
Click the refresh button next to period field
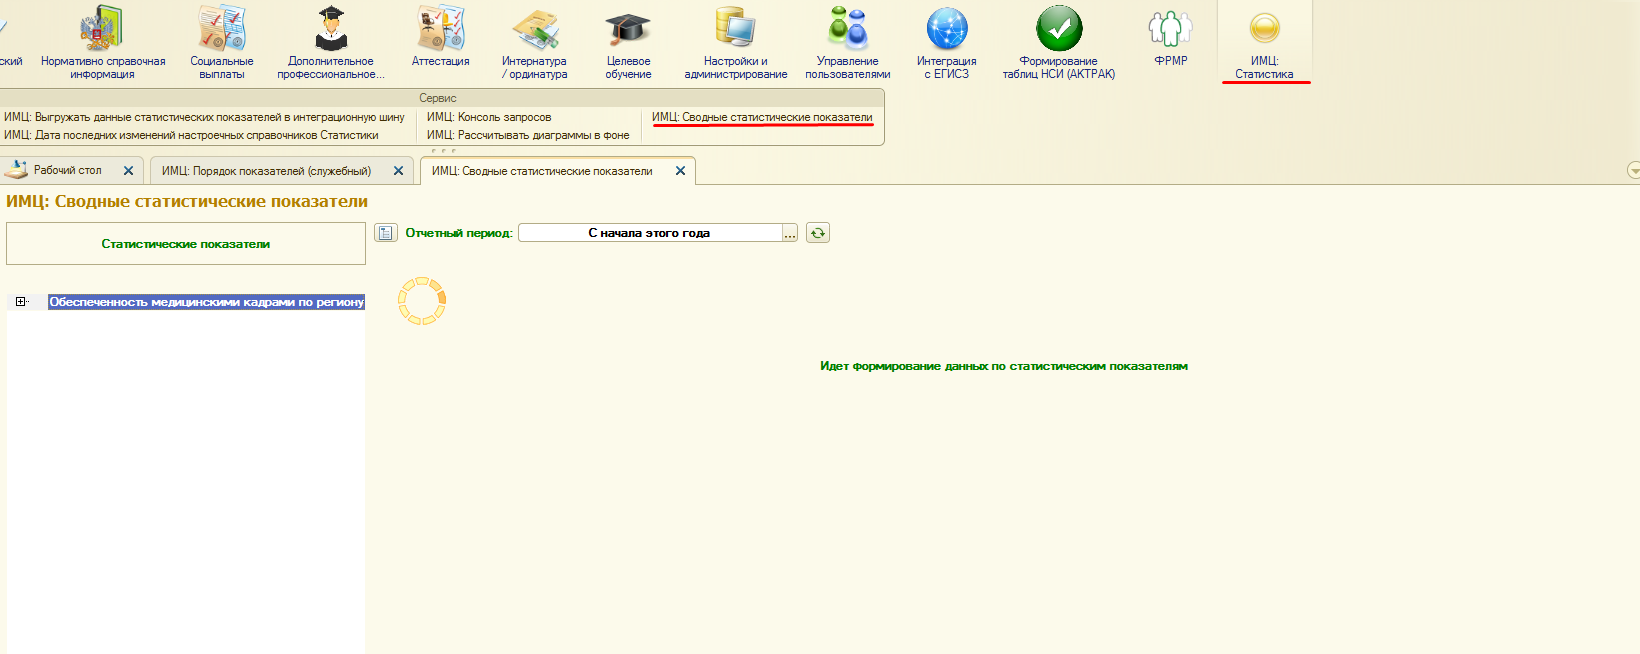[x=818, y=233]
